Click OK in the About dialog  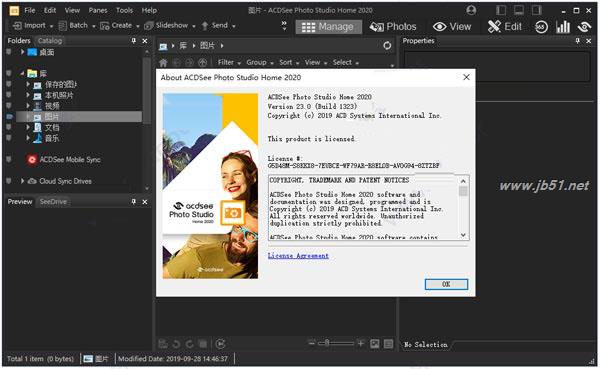pos(446,284)
